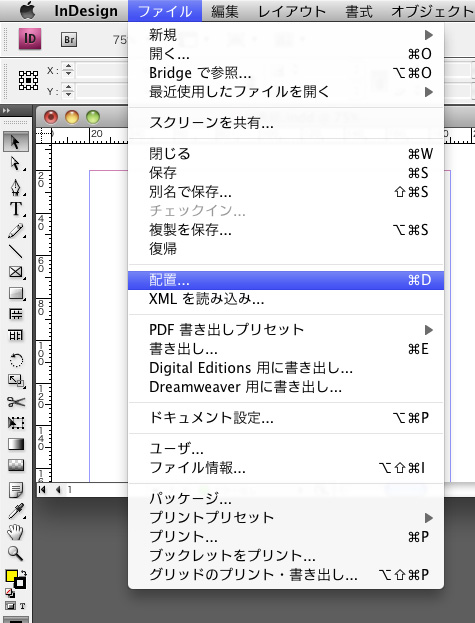This screenshot has width=475, height=623.
Task: Choose 別名で保存... menu item
Action: pos(286,192)
